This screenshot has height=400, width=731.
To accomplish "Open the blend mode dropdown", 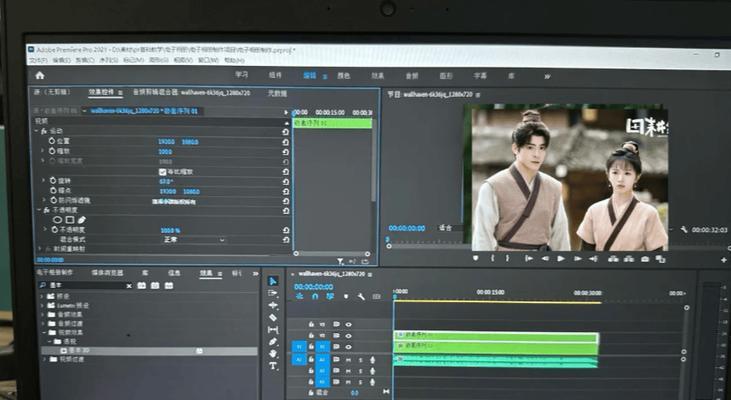I will click(x=193, y=240).
